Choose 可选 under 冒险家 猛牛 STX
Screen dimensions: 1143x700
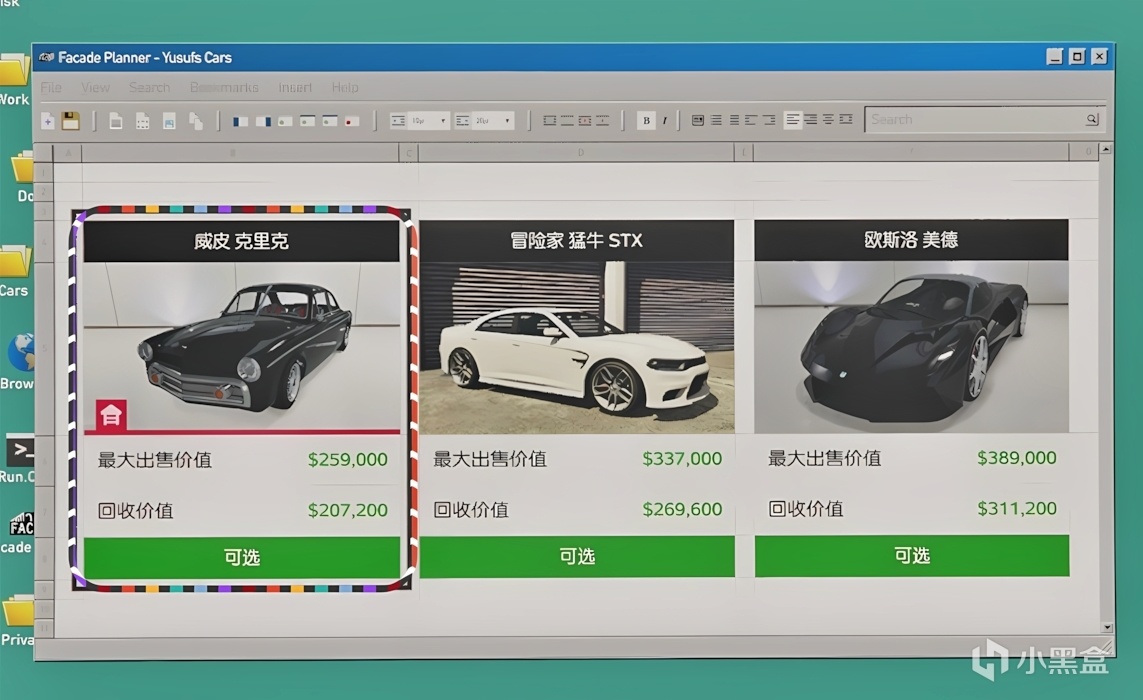577,556
